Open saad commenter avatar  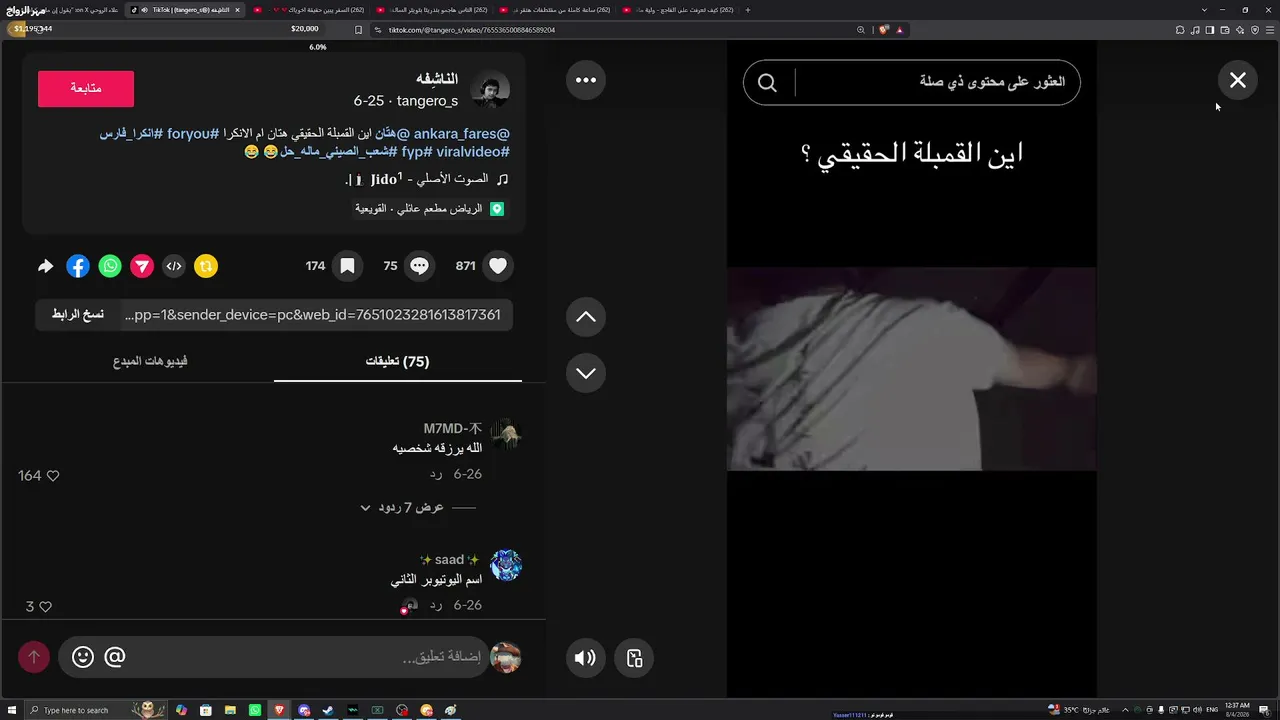click(x=506, y=565)
